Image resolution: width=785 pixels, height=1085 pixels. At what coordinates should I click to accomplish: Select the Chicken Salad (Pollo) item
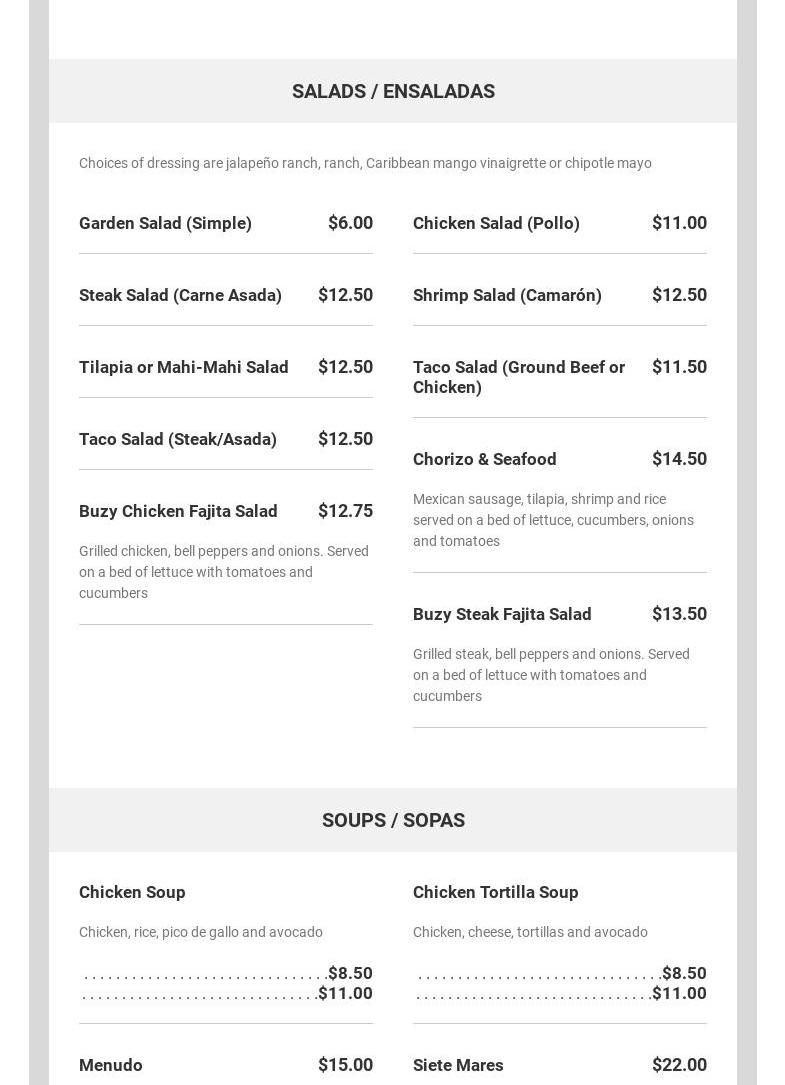click(x=496, y=223)
